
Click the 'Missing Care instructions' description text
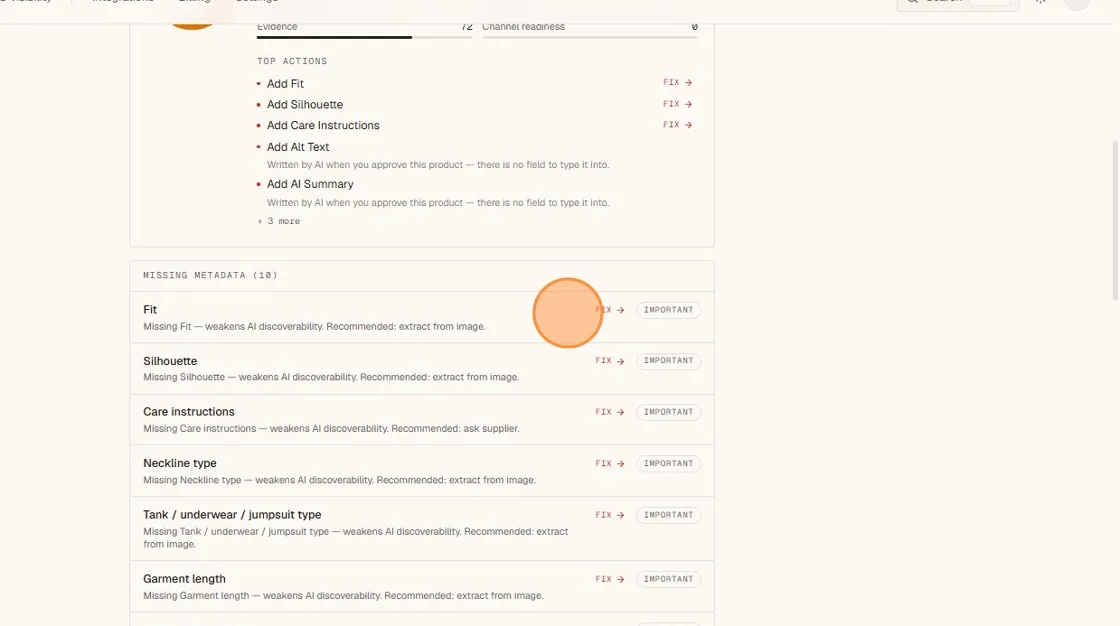click(x=331, y=429)
